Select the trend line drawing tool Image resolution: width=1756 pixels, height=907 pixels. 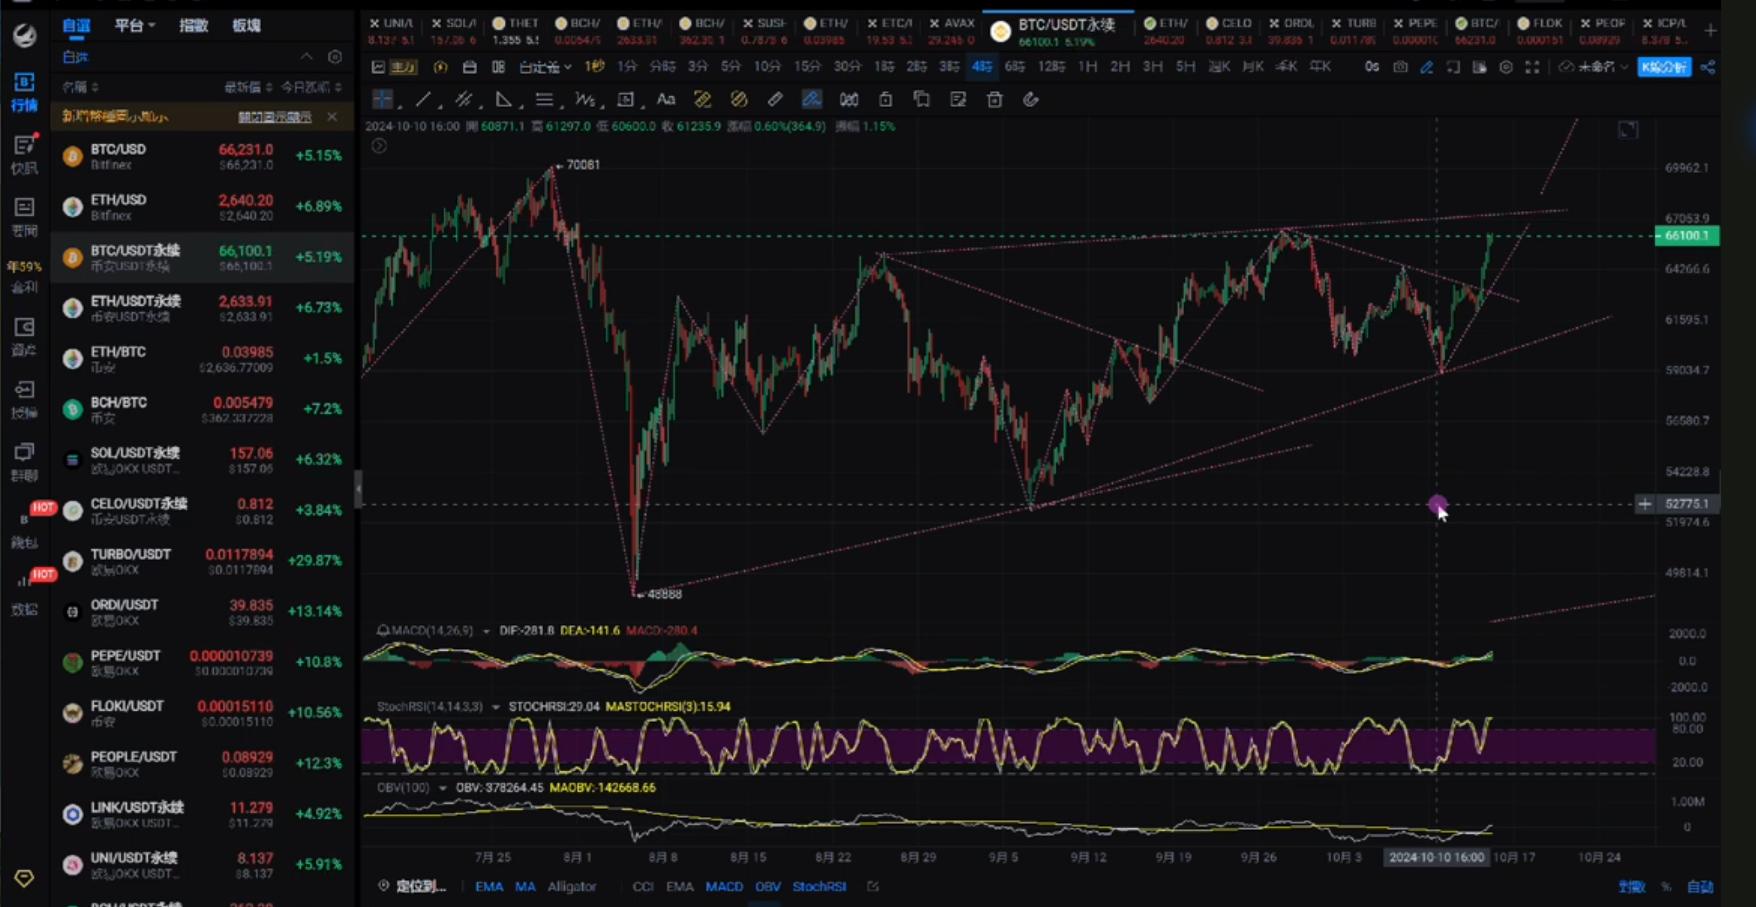(x=423, y=100)
